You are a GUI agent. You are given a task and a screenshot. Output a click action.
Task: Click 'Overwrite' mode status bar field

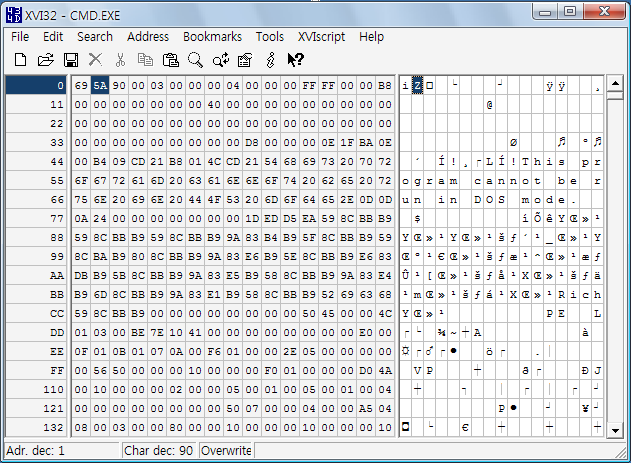click(226, 451)
